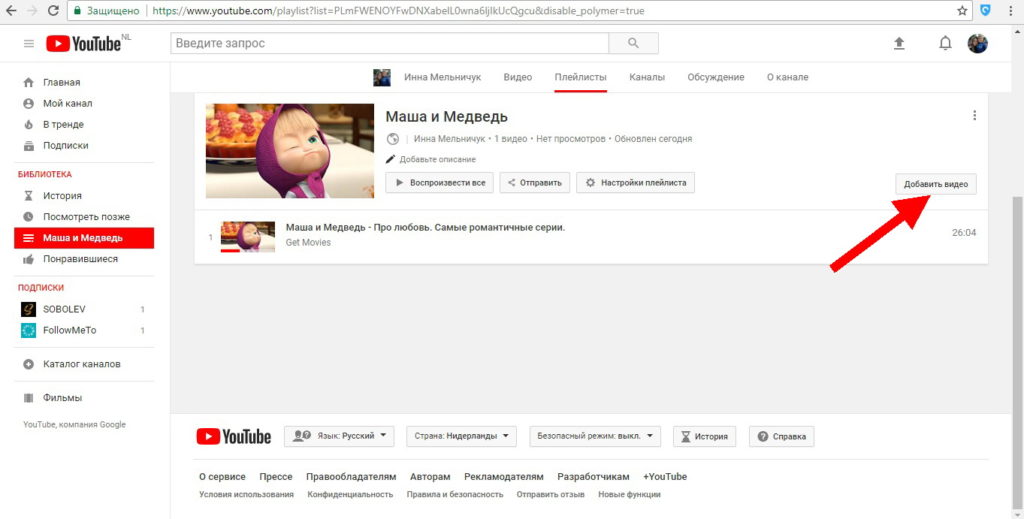
Task: Click ПОДПИСКИ section heading
Action: pos(40,287)
